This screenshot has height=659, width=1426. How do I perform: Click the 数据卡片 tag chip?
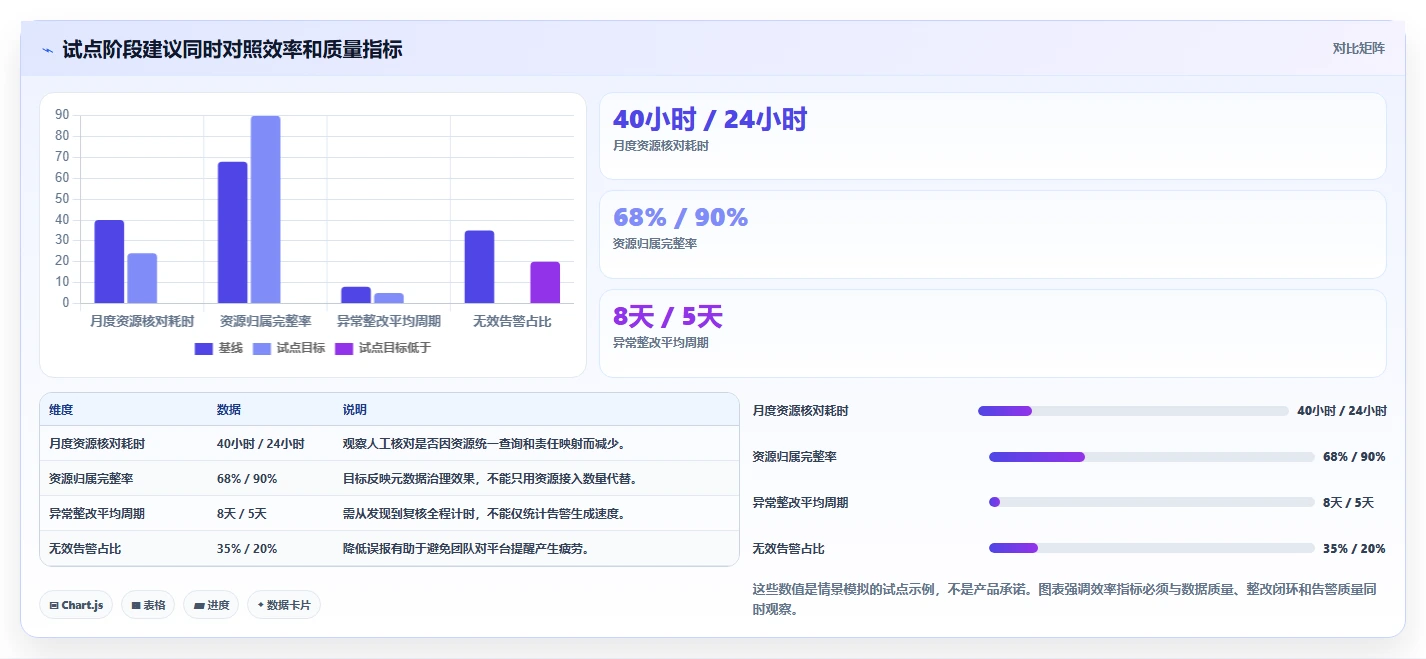[284, 605]
